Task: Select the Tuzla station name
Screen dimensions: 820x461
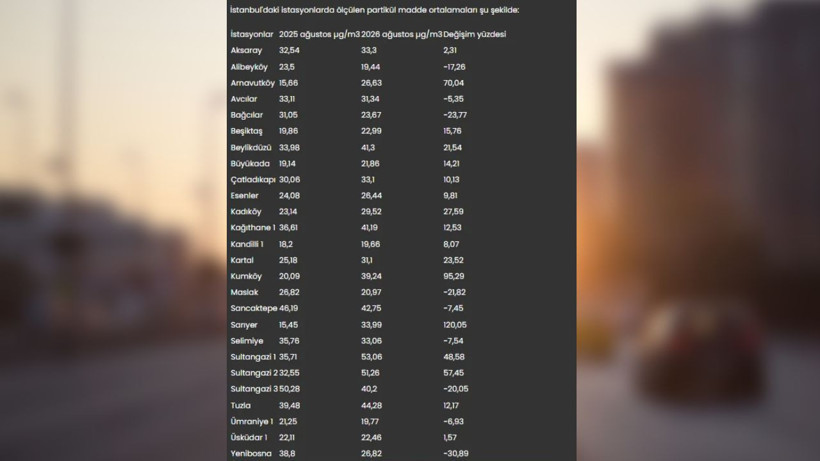Action: pos(241,405)
